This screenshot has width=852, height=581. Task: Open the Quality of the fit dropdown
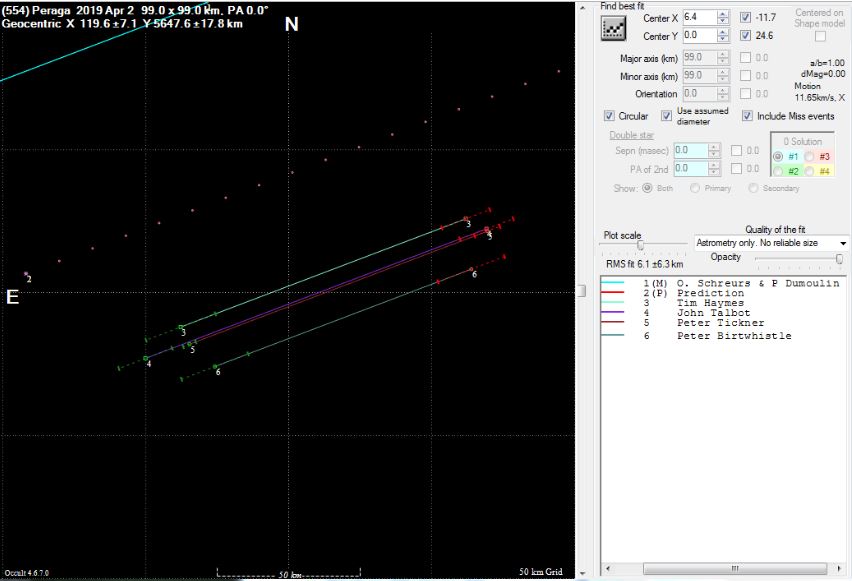(x=844, y=243)
